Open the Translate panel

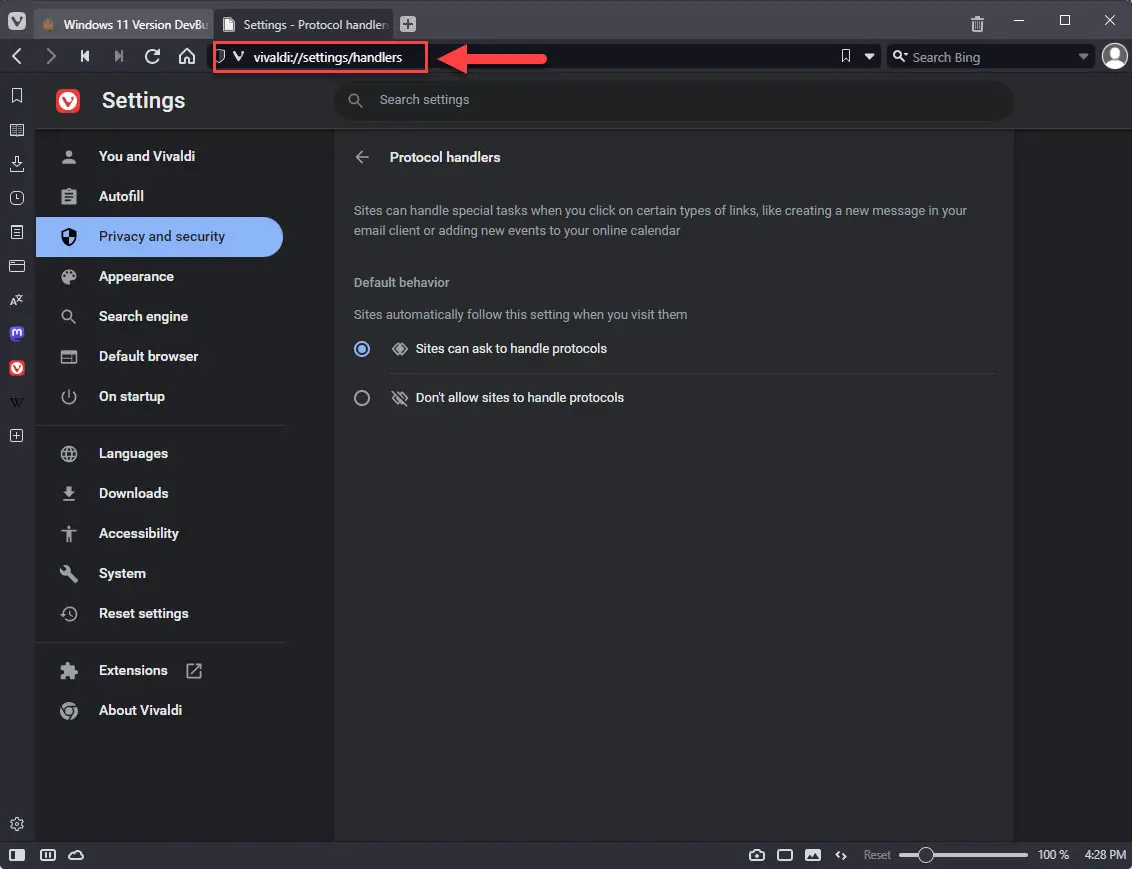point(17,300)
